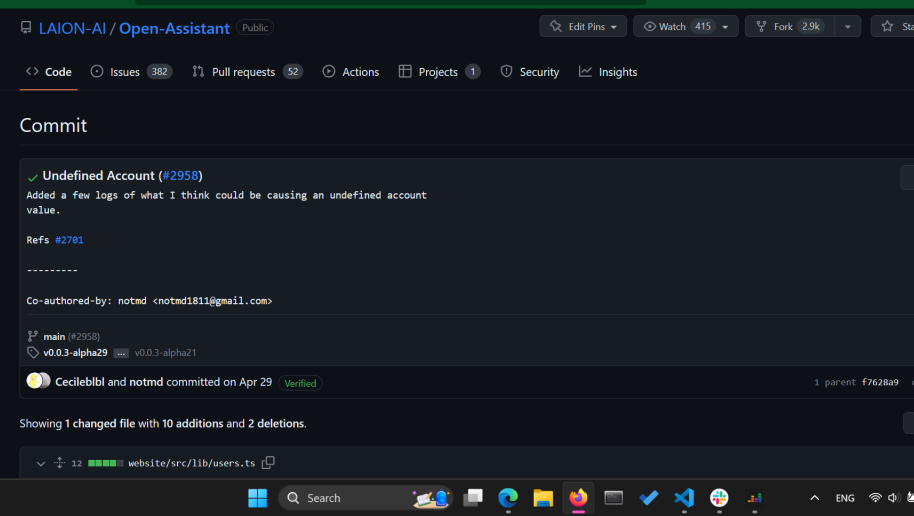The width and height of the screenshot is (914, 516).
Task: Switch to Firefox in the taskbar
Action: pyautogui.click(x=578, y=498)
